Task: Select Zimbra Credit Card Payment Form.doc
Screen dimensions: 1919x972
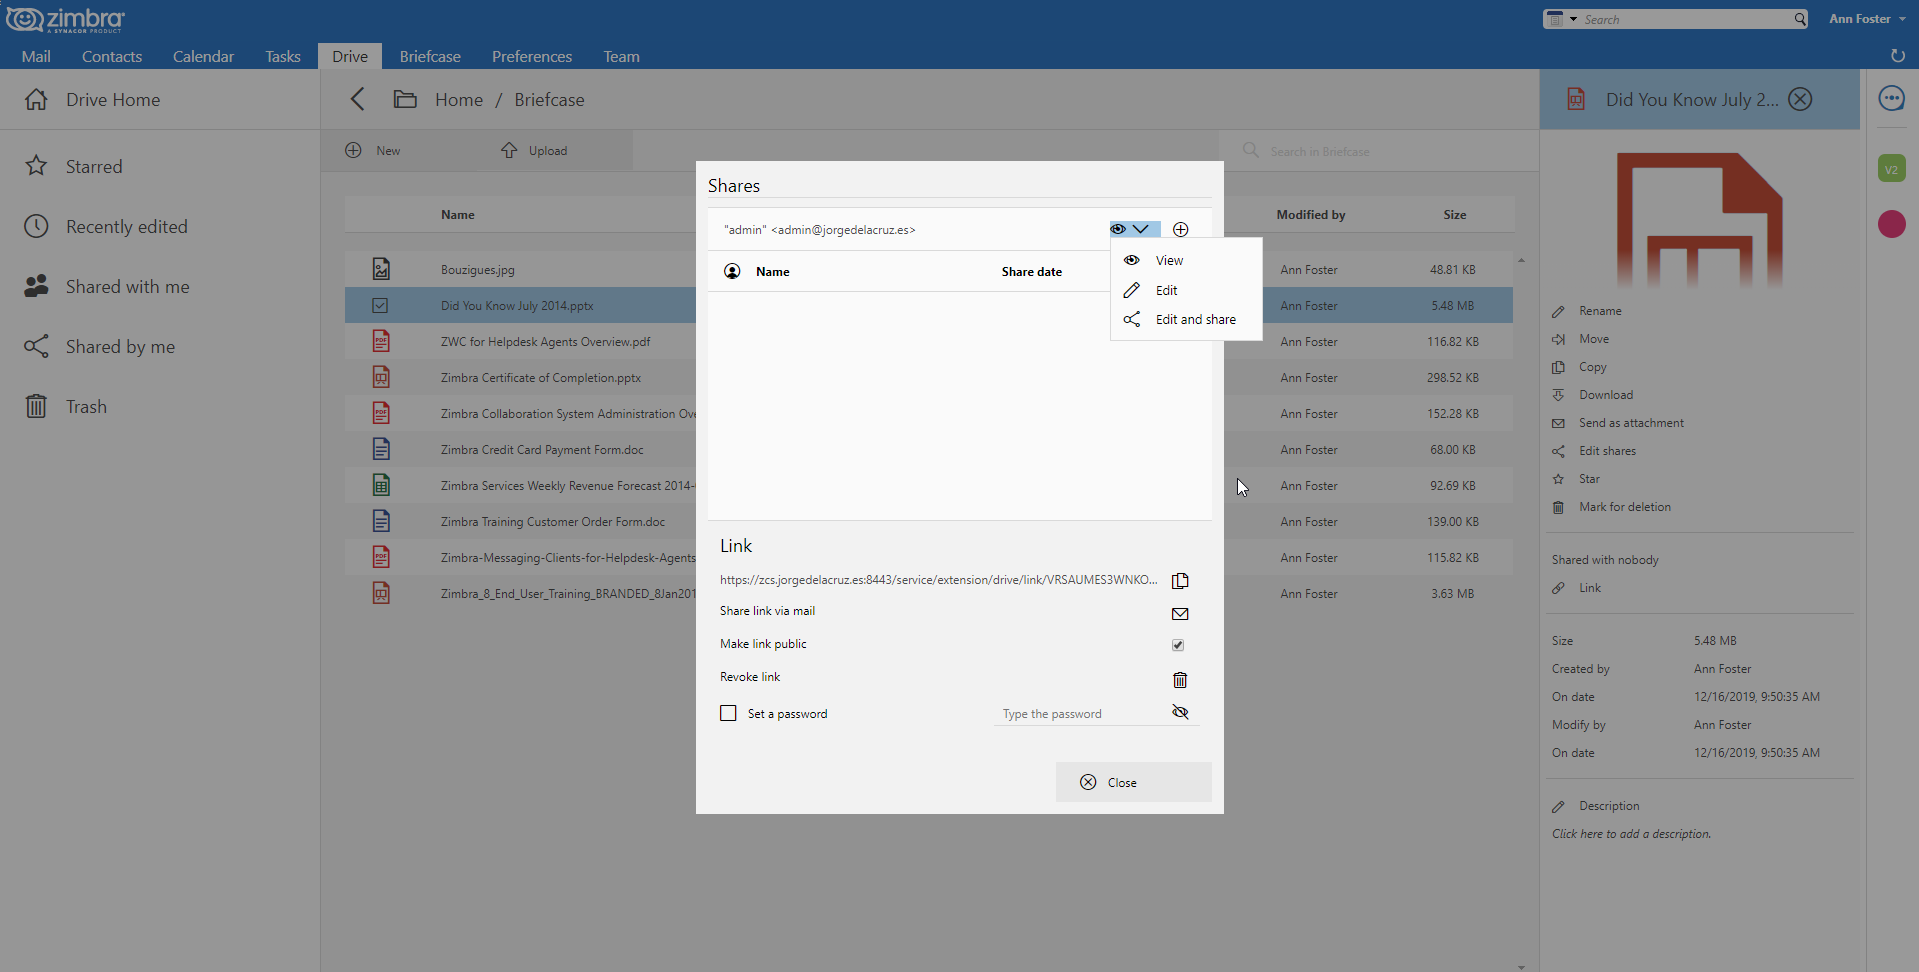Action: pos(542,450)
